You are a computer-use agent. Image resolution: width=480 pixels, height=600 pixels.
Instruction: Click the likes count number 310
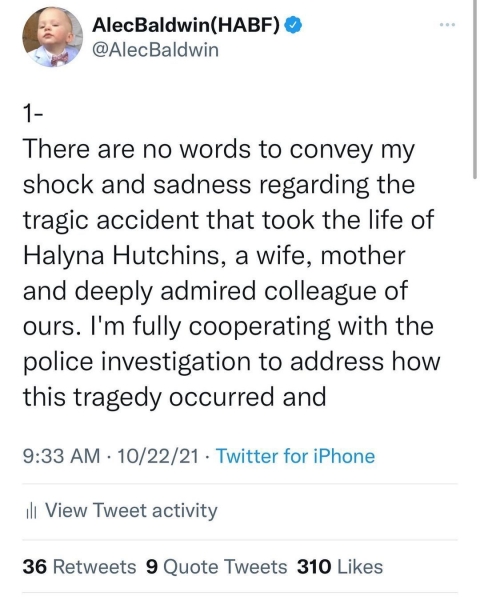[x=314, y=567]
